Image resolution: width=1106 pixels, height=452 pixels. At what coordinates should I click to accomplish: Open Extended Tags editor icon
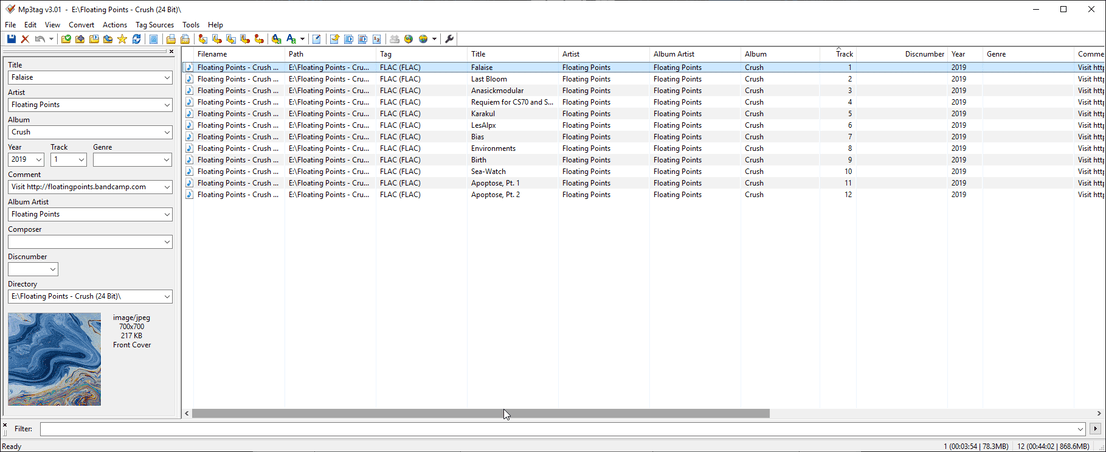tap(317, 39)
